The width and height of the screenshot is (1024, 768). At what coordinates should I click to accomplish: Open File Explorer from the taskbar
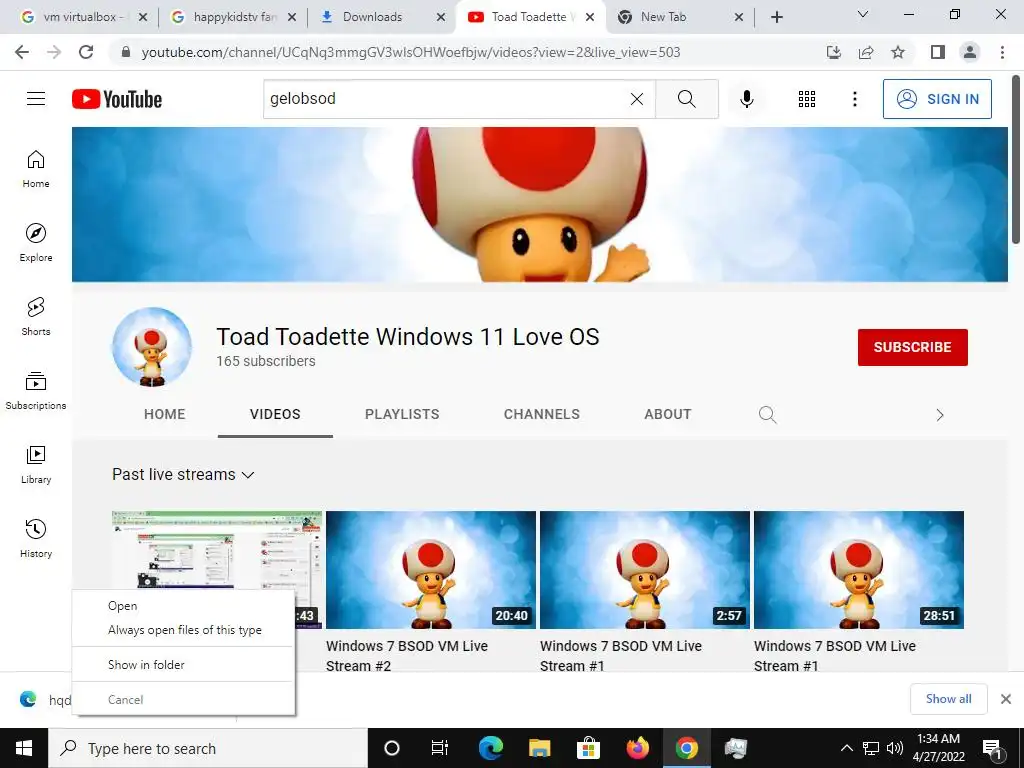click(x=539, y=748)
